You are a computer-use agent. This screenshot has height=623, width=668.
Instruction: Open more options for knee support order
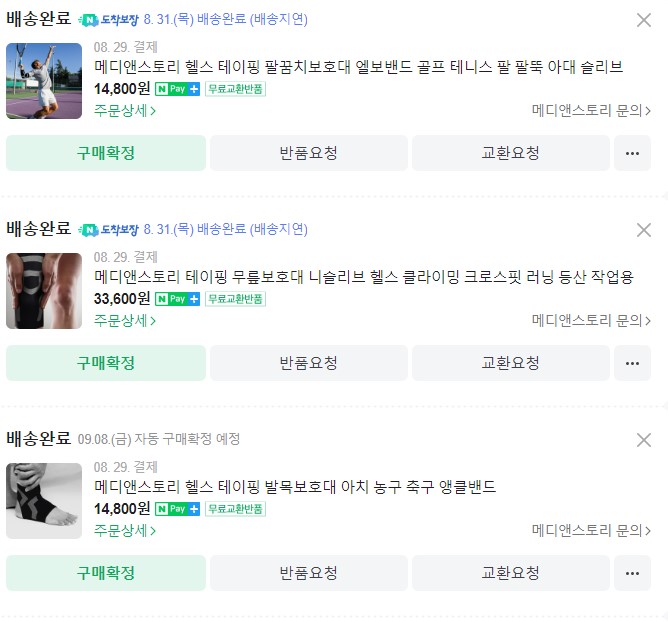tap(632, 363)
